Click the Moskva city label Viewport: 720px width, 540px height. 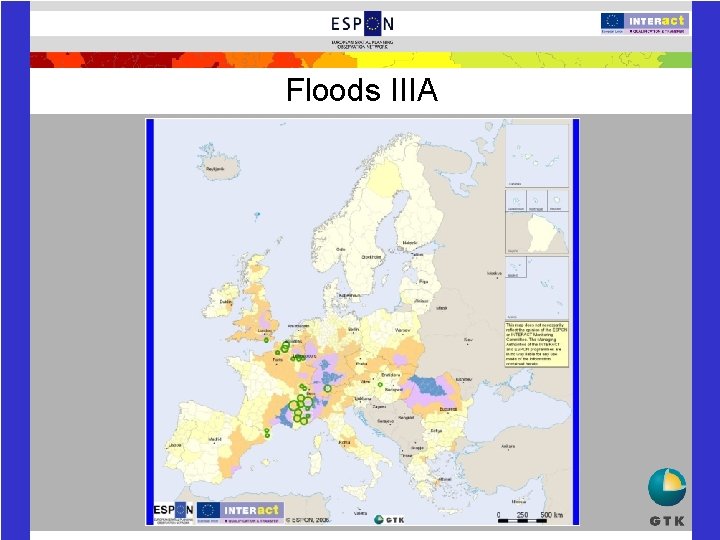point(495,273)
